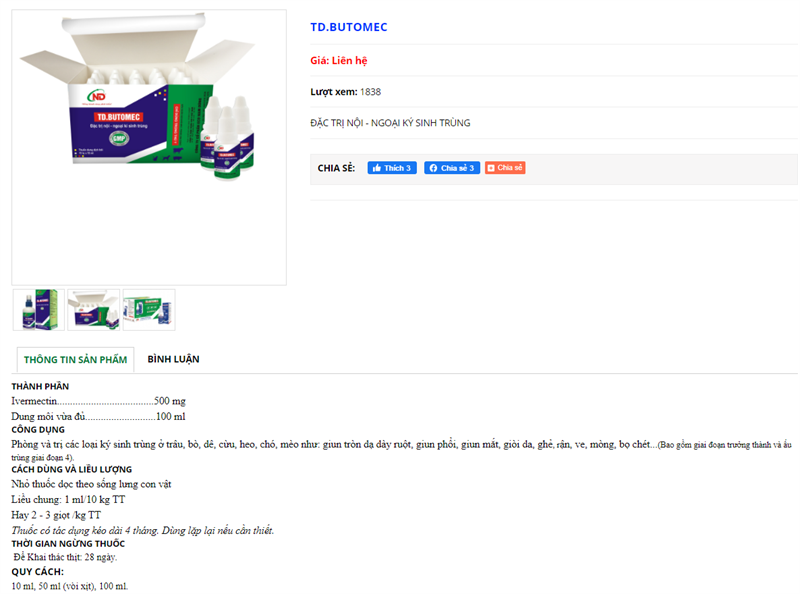Click the ND logo on the product box
This screenshot has width=800, height=594.
tap(96, 95)
